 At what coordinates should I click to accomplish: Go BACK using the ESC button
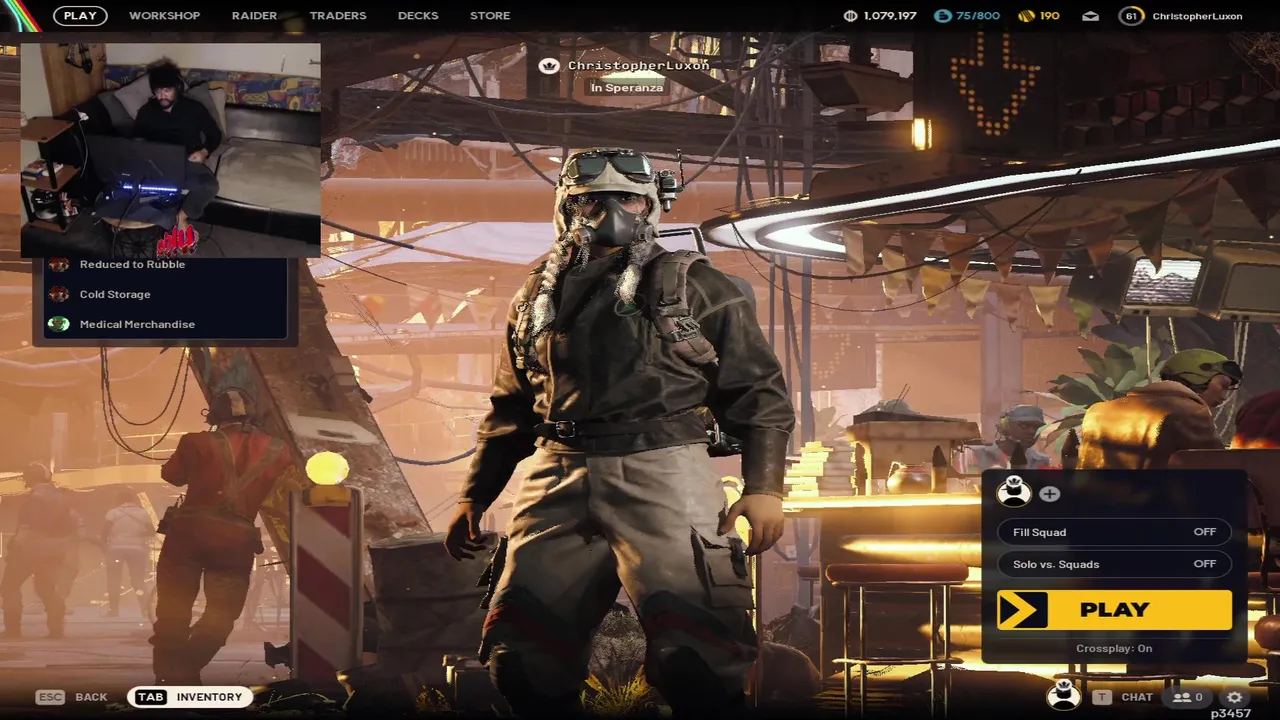pyautogui.click(x=72, y=697)
